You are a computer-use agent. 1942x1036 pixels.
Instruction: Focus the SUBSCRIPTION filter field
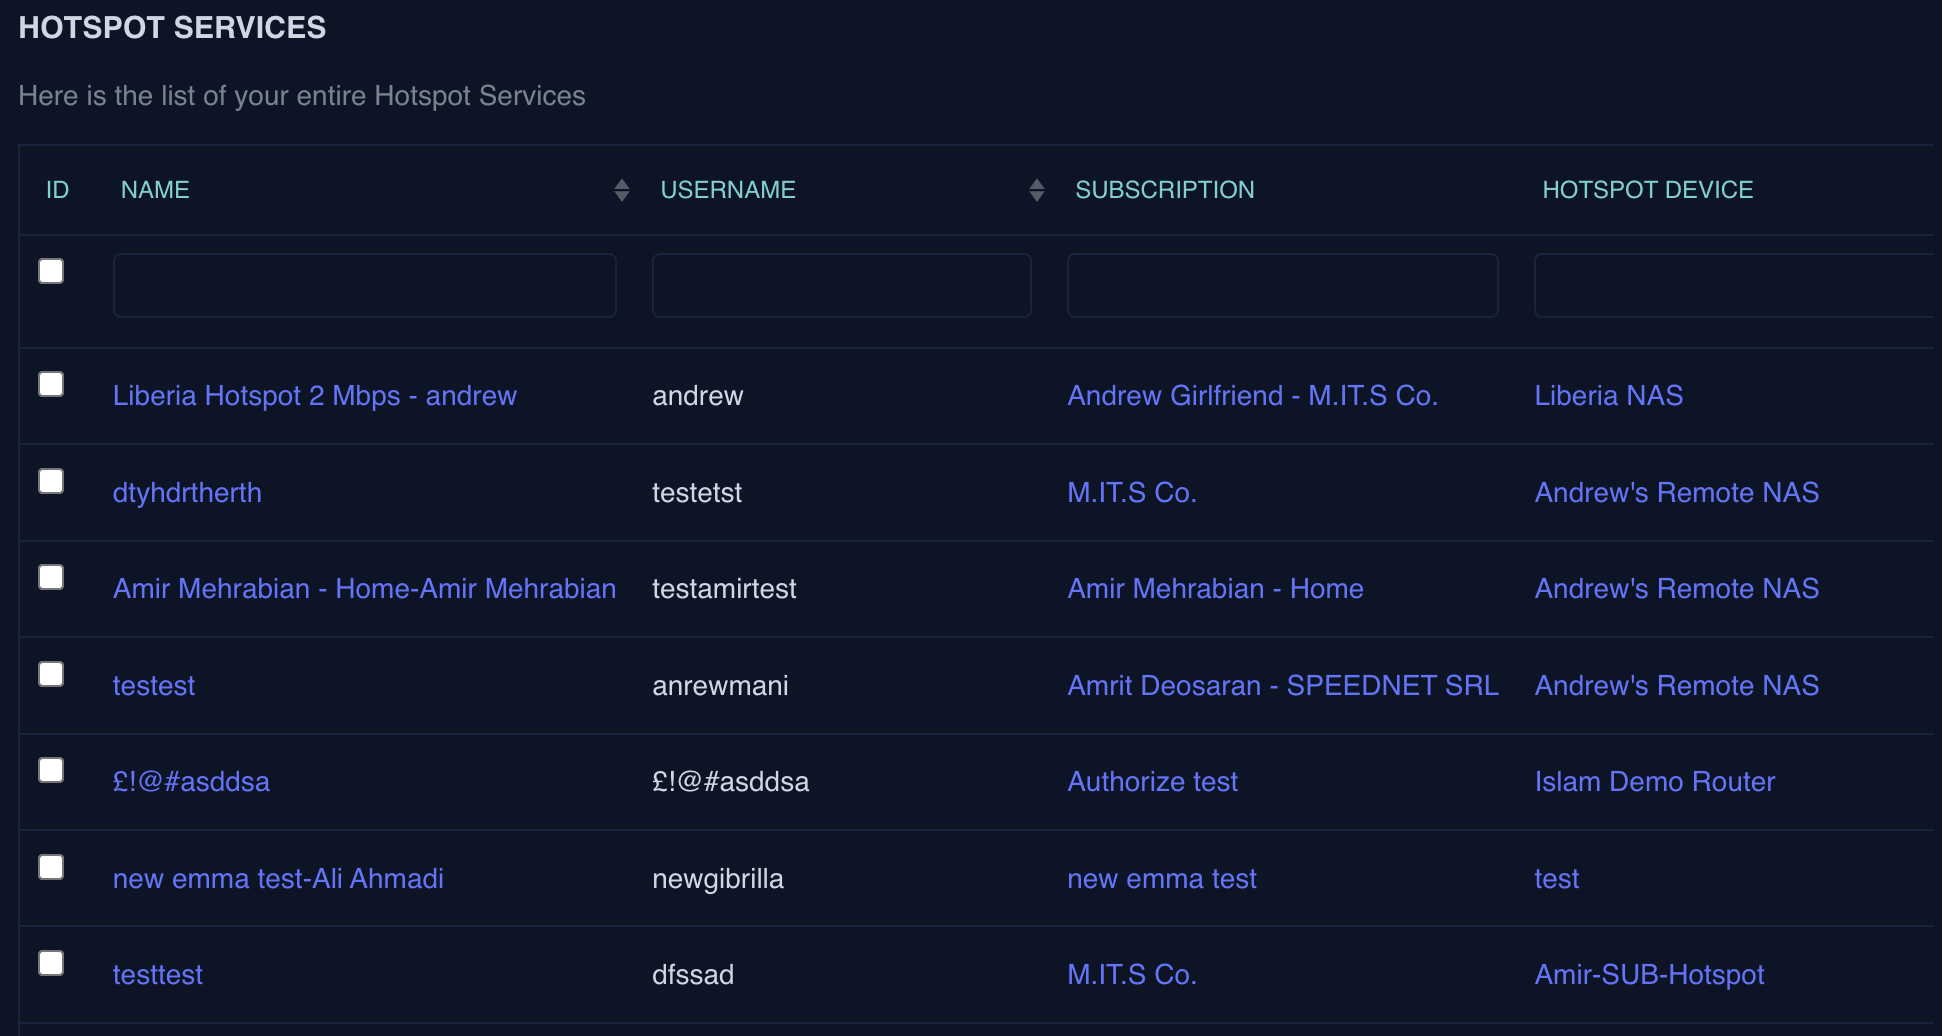click(x=1283, y=285)
